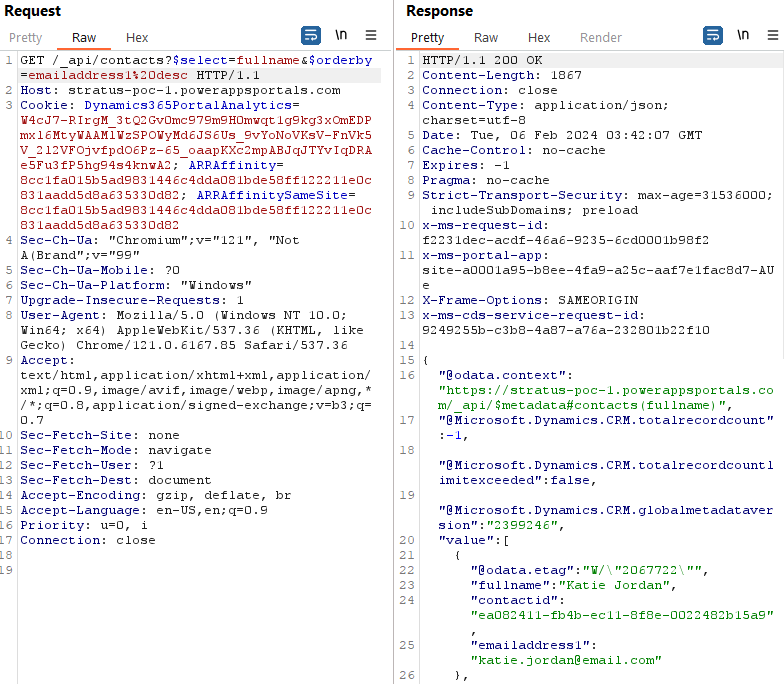Click the "value":[ JSON line

474,540
